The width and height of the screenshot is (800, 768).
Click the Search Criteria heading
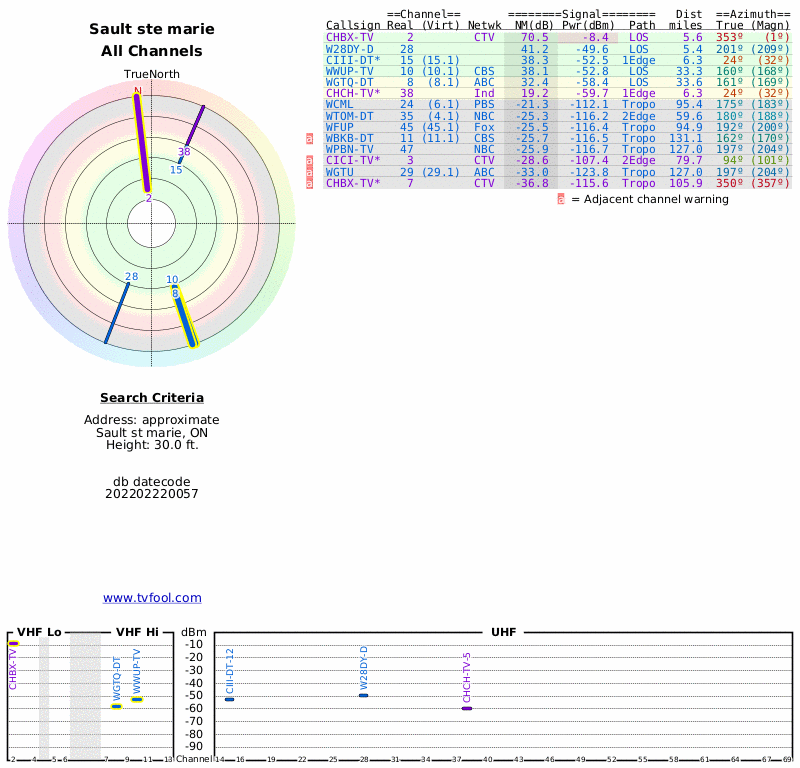152,398
